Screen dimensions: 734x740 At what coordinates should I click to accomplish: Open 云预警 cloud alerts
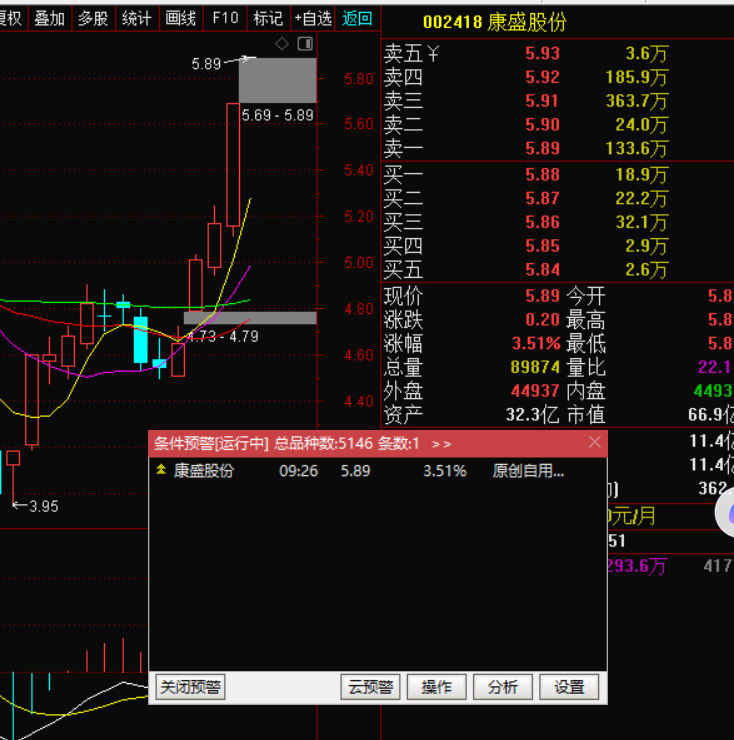[370, 687]
